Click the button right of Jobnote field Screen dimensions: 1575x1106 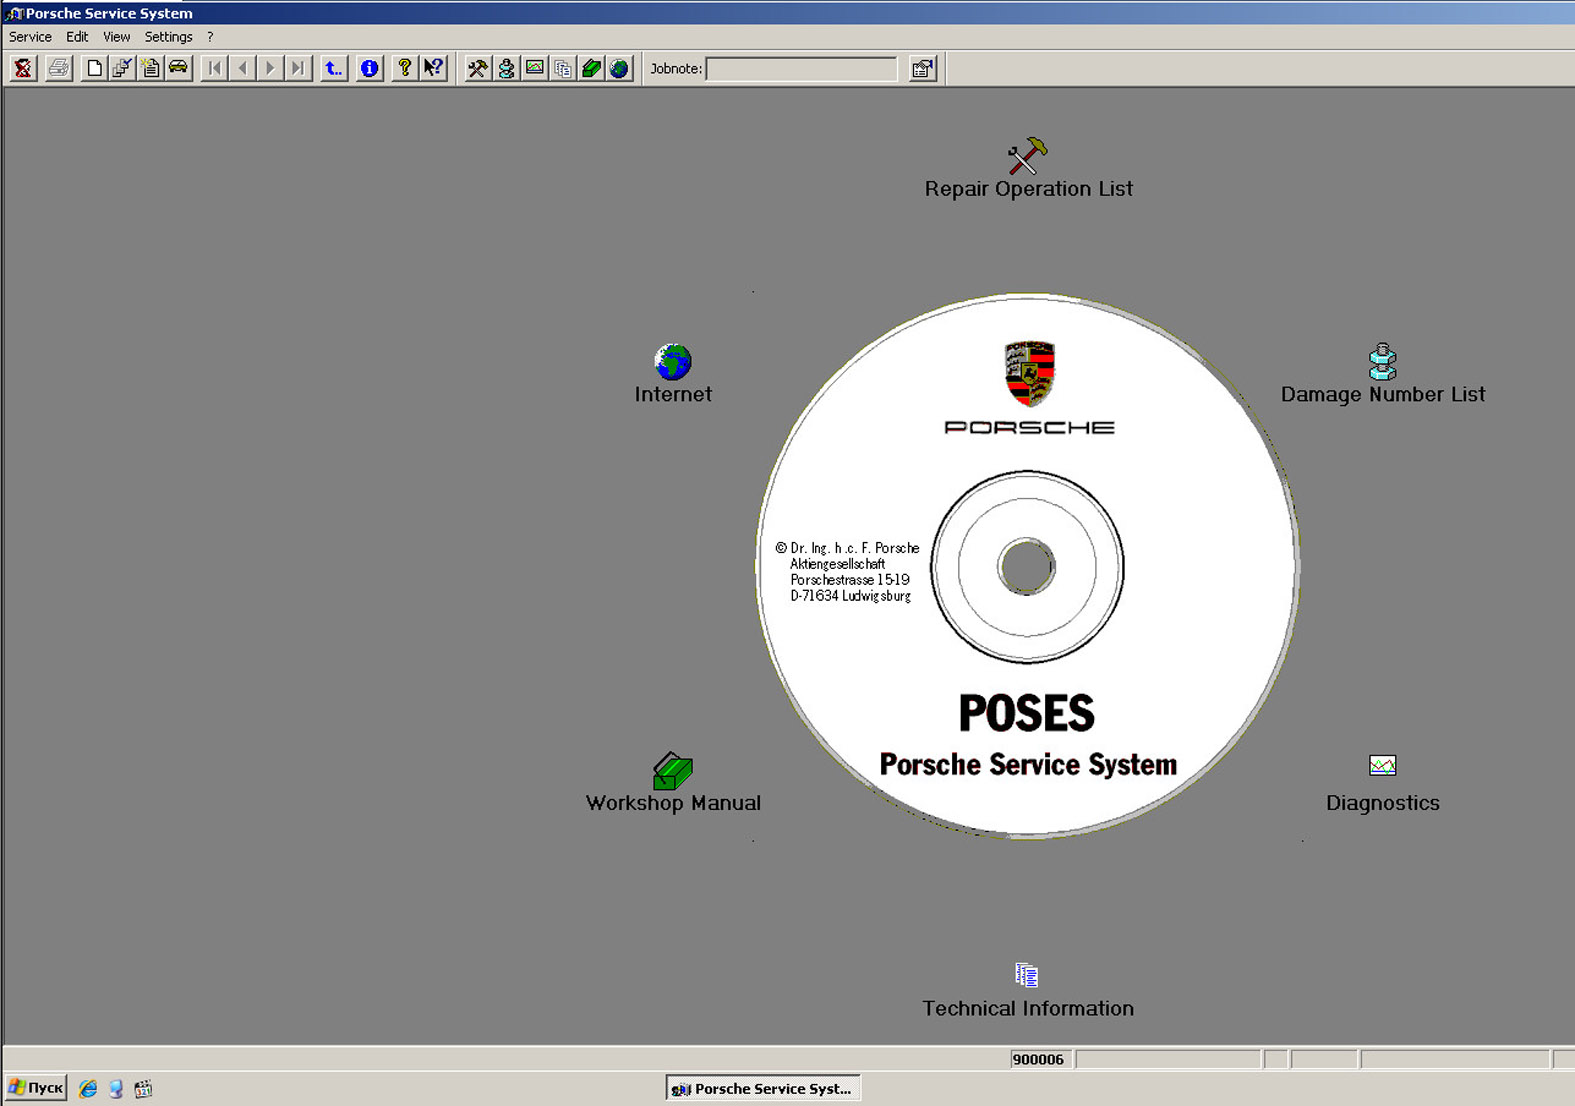click(x=922, y=68)
